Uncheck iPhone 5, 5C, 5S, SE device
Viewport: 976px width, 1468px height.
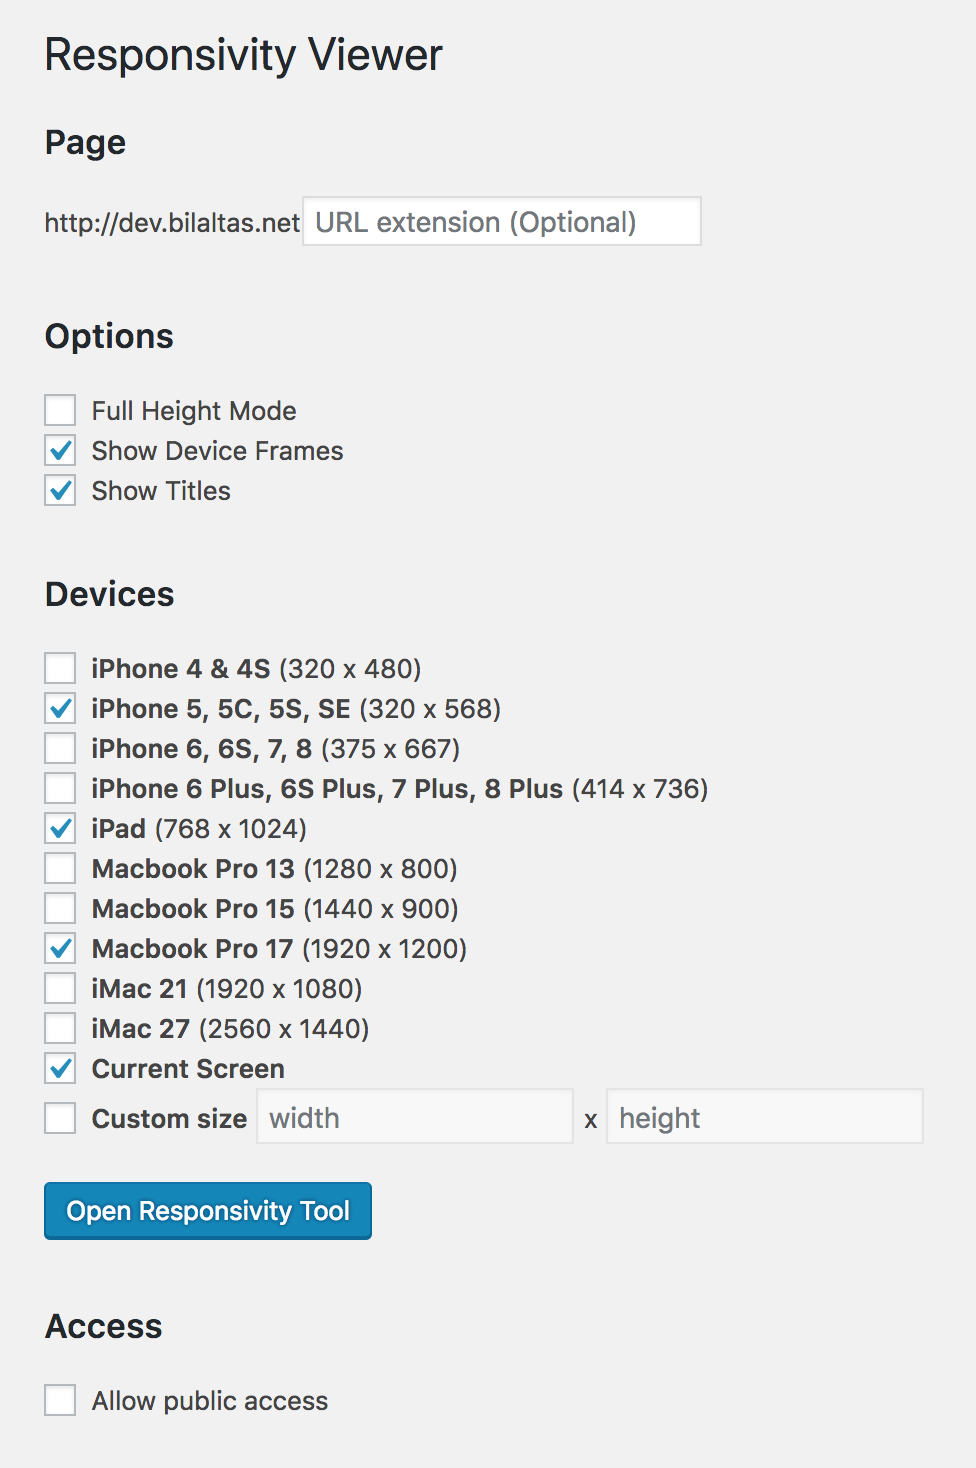point(60,708)
